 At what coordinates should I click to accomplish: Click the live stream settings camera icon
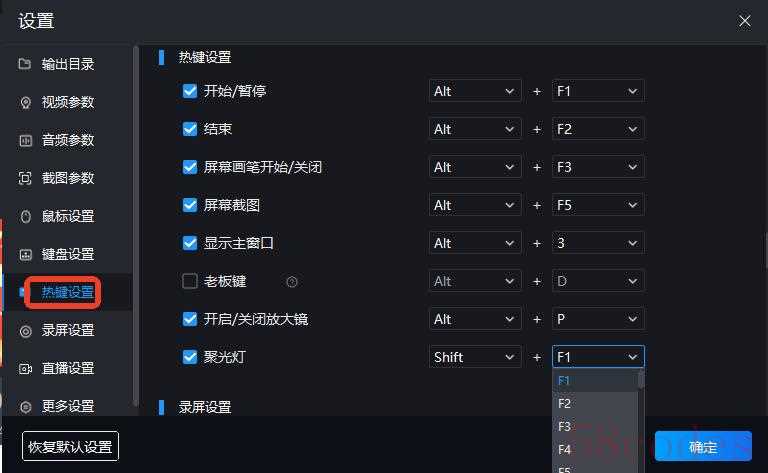tap(25, 368)
